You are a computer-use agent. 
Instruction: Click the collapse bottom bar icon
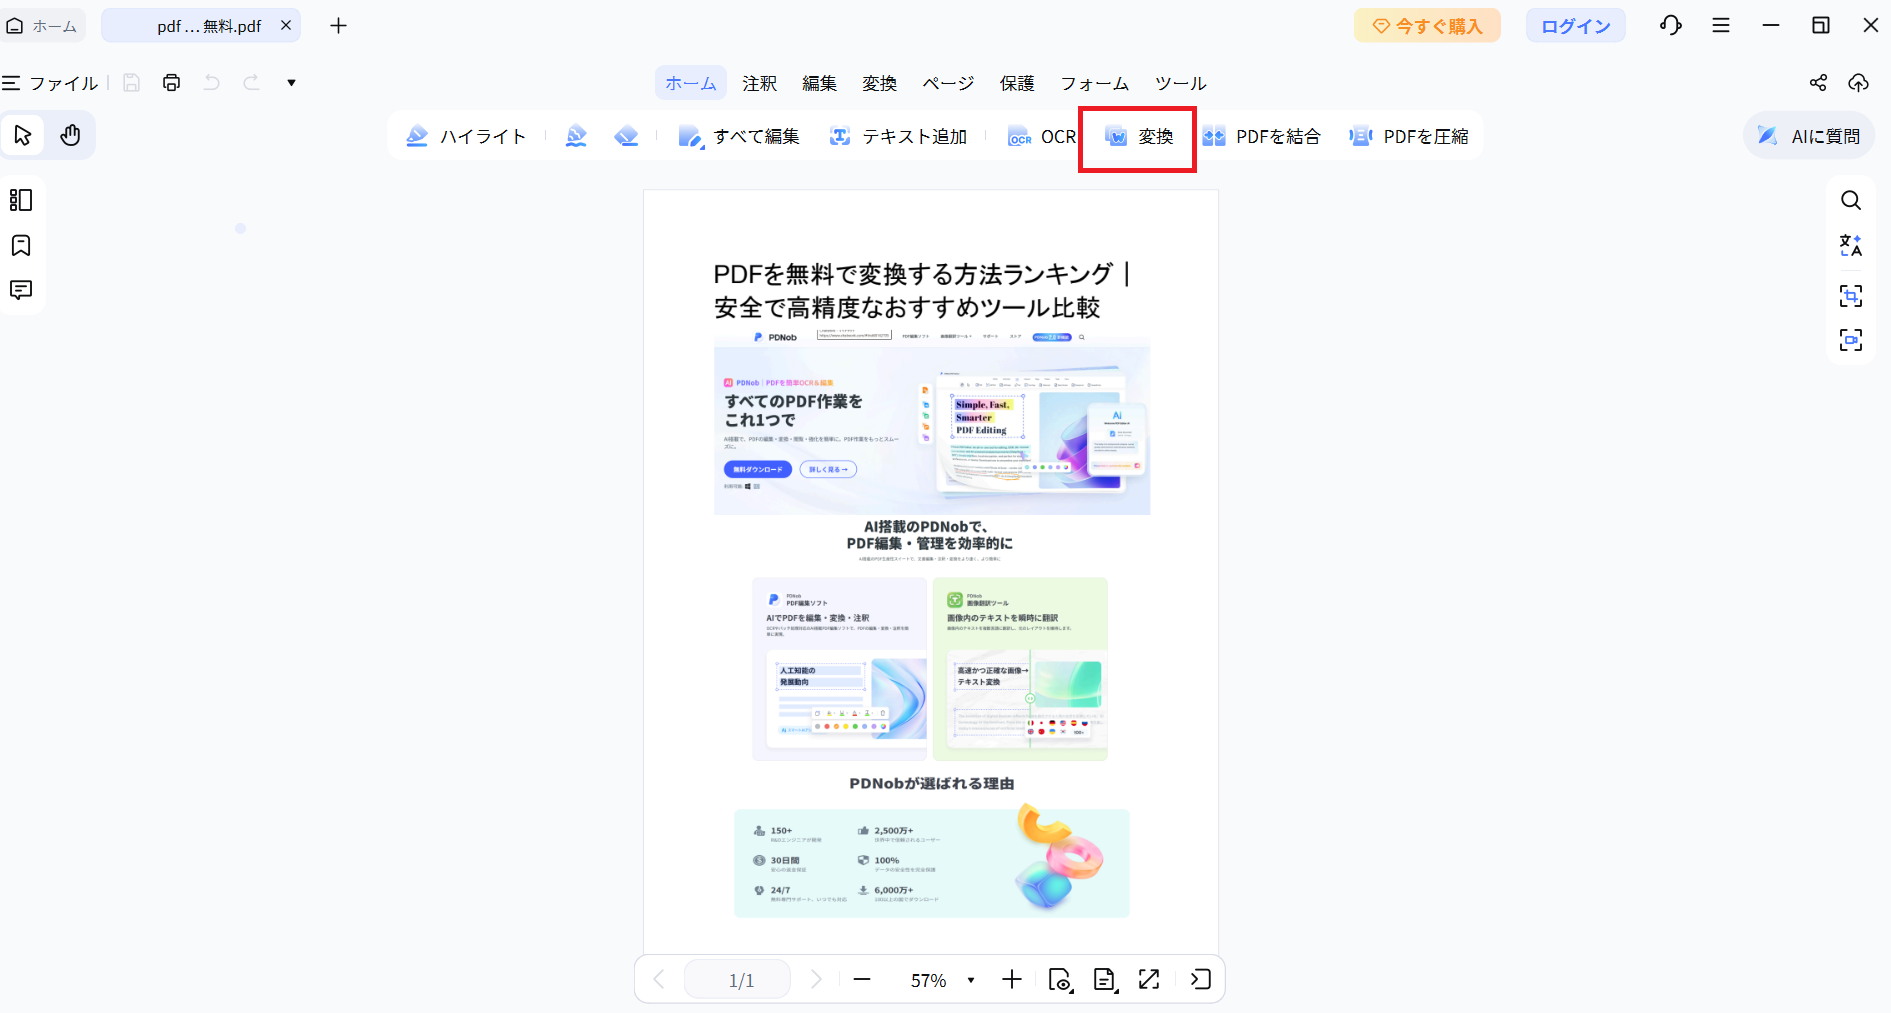pos(1201,980)
